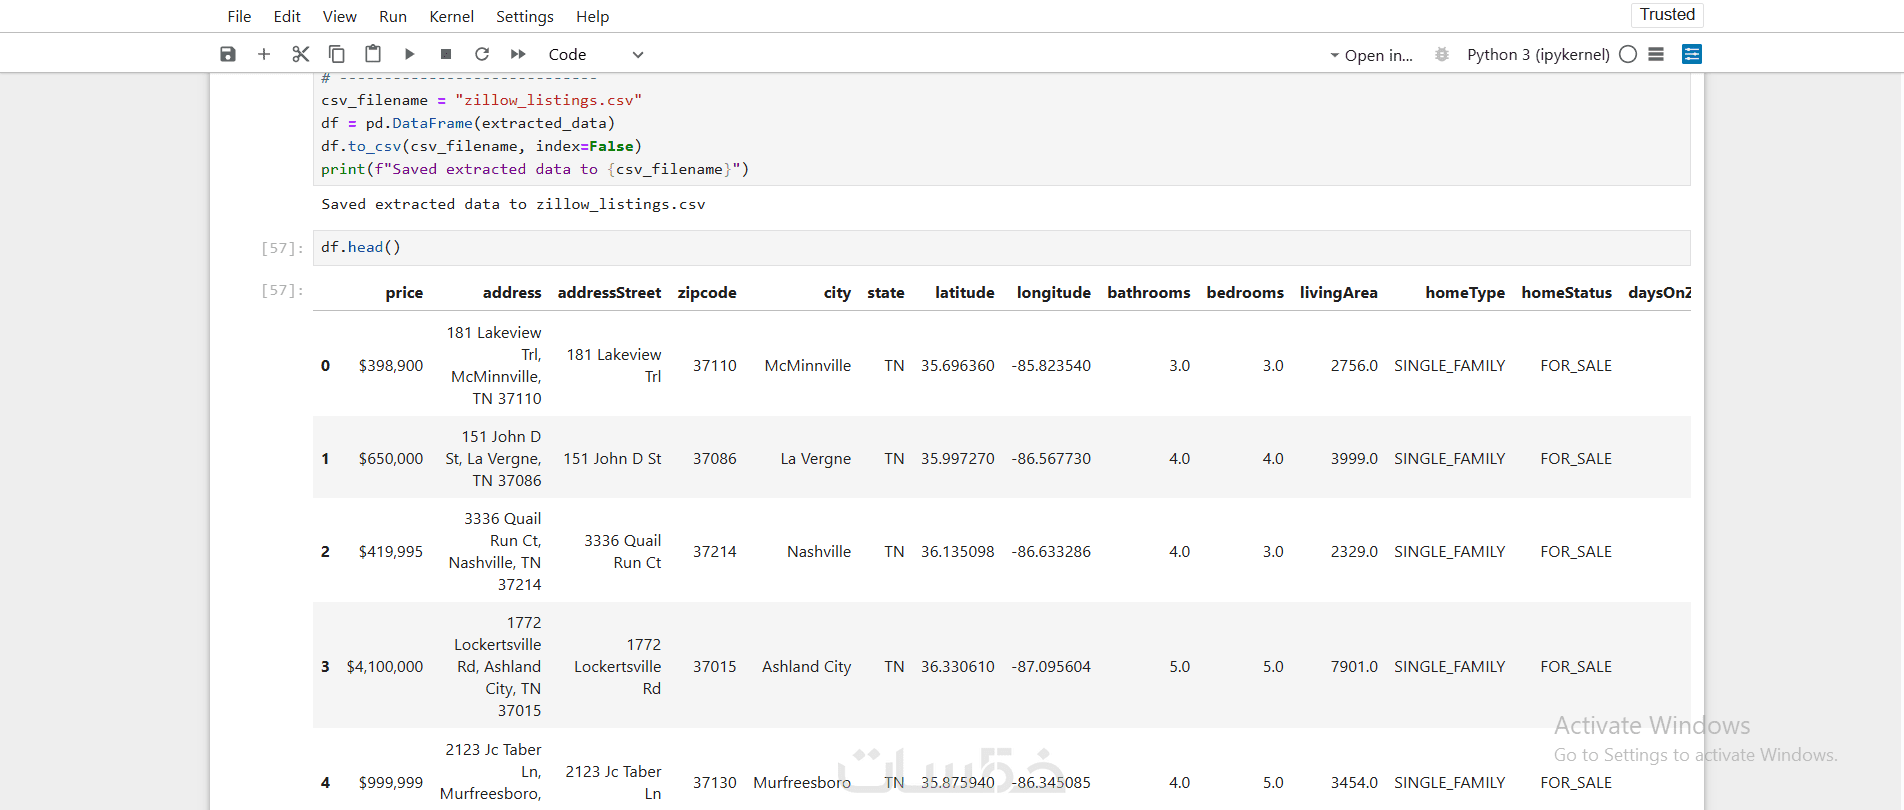
Task: Click the Trusted notebook button
Action: click(x=1667, y=15)
